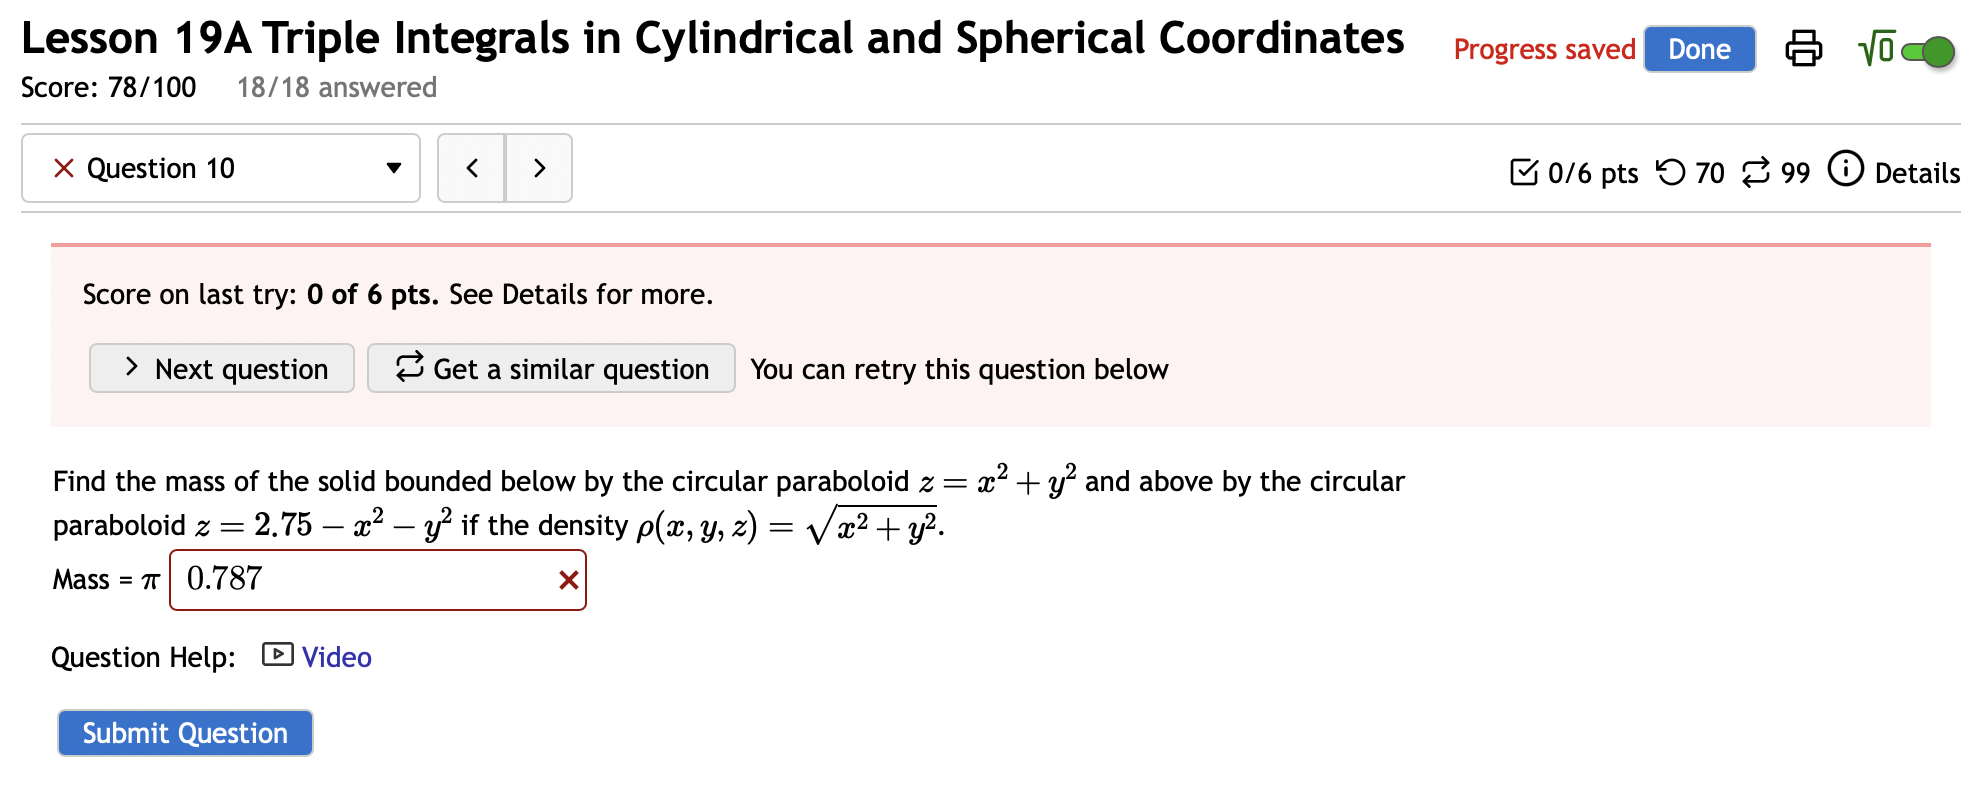This screenshot has height=794, width=1980.
Task: Click the left chevron for previous question
Action: pos(471,168)
